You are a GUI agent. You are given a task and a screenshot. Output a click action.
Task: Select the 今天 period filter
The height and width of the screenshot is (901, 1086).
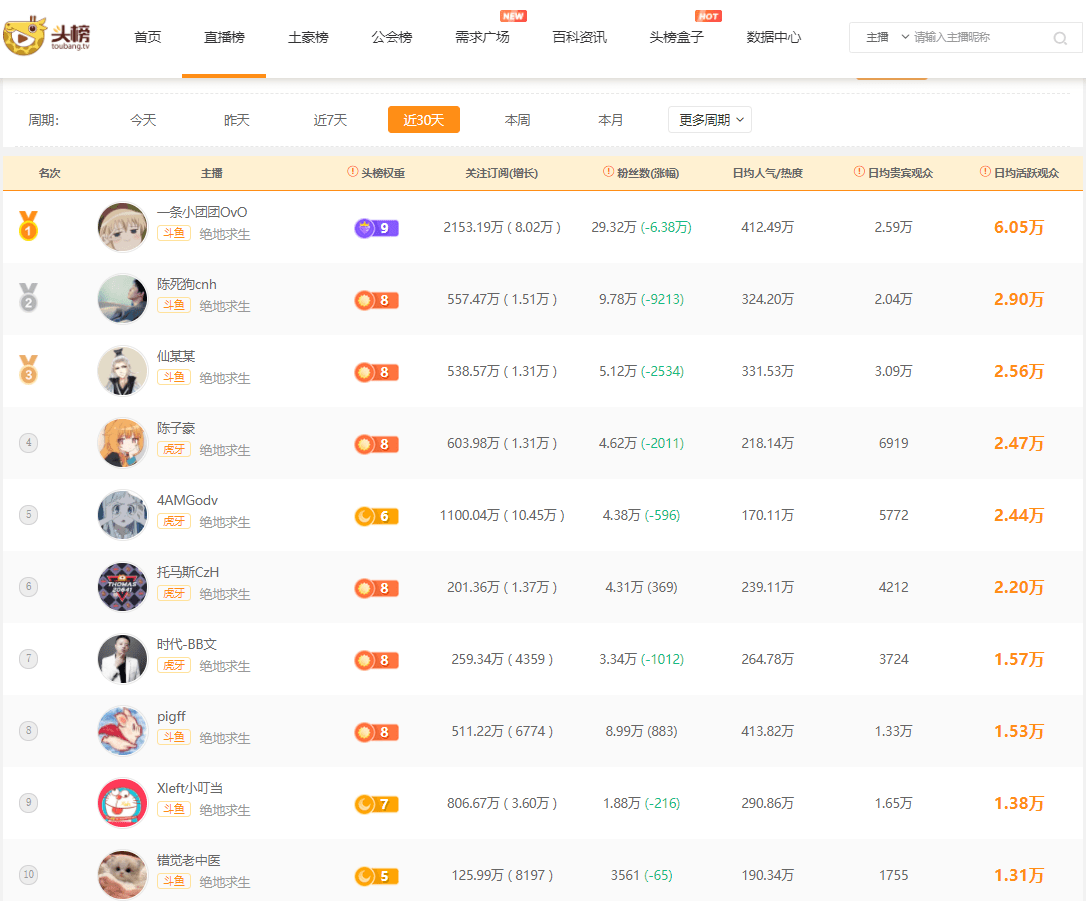(142, 119)
